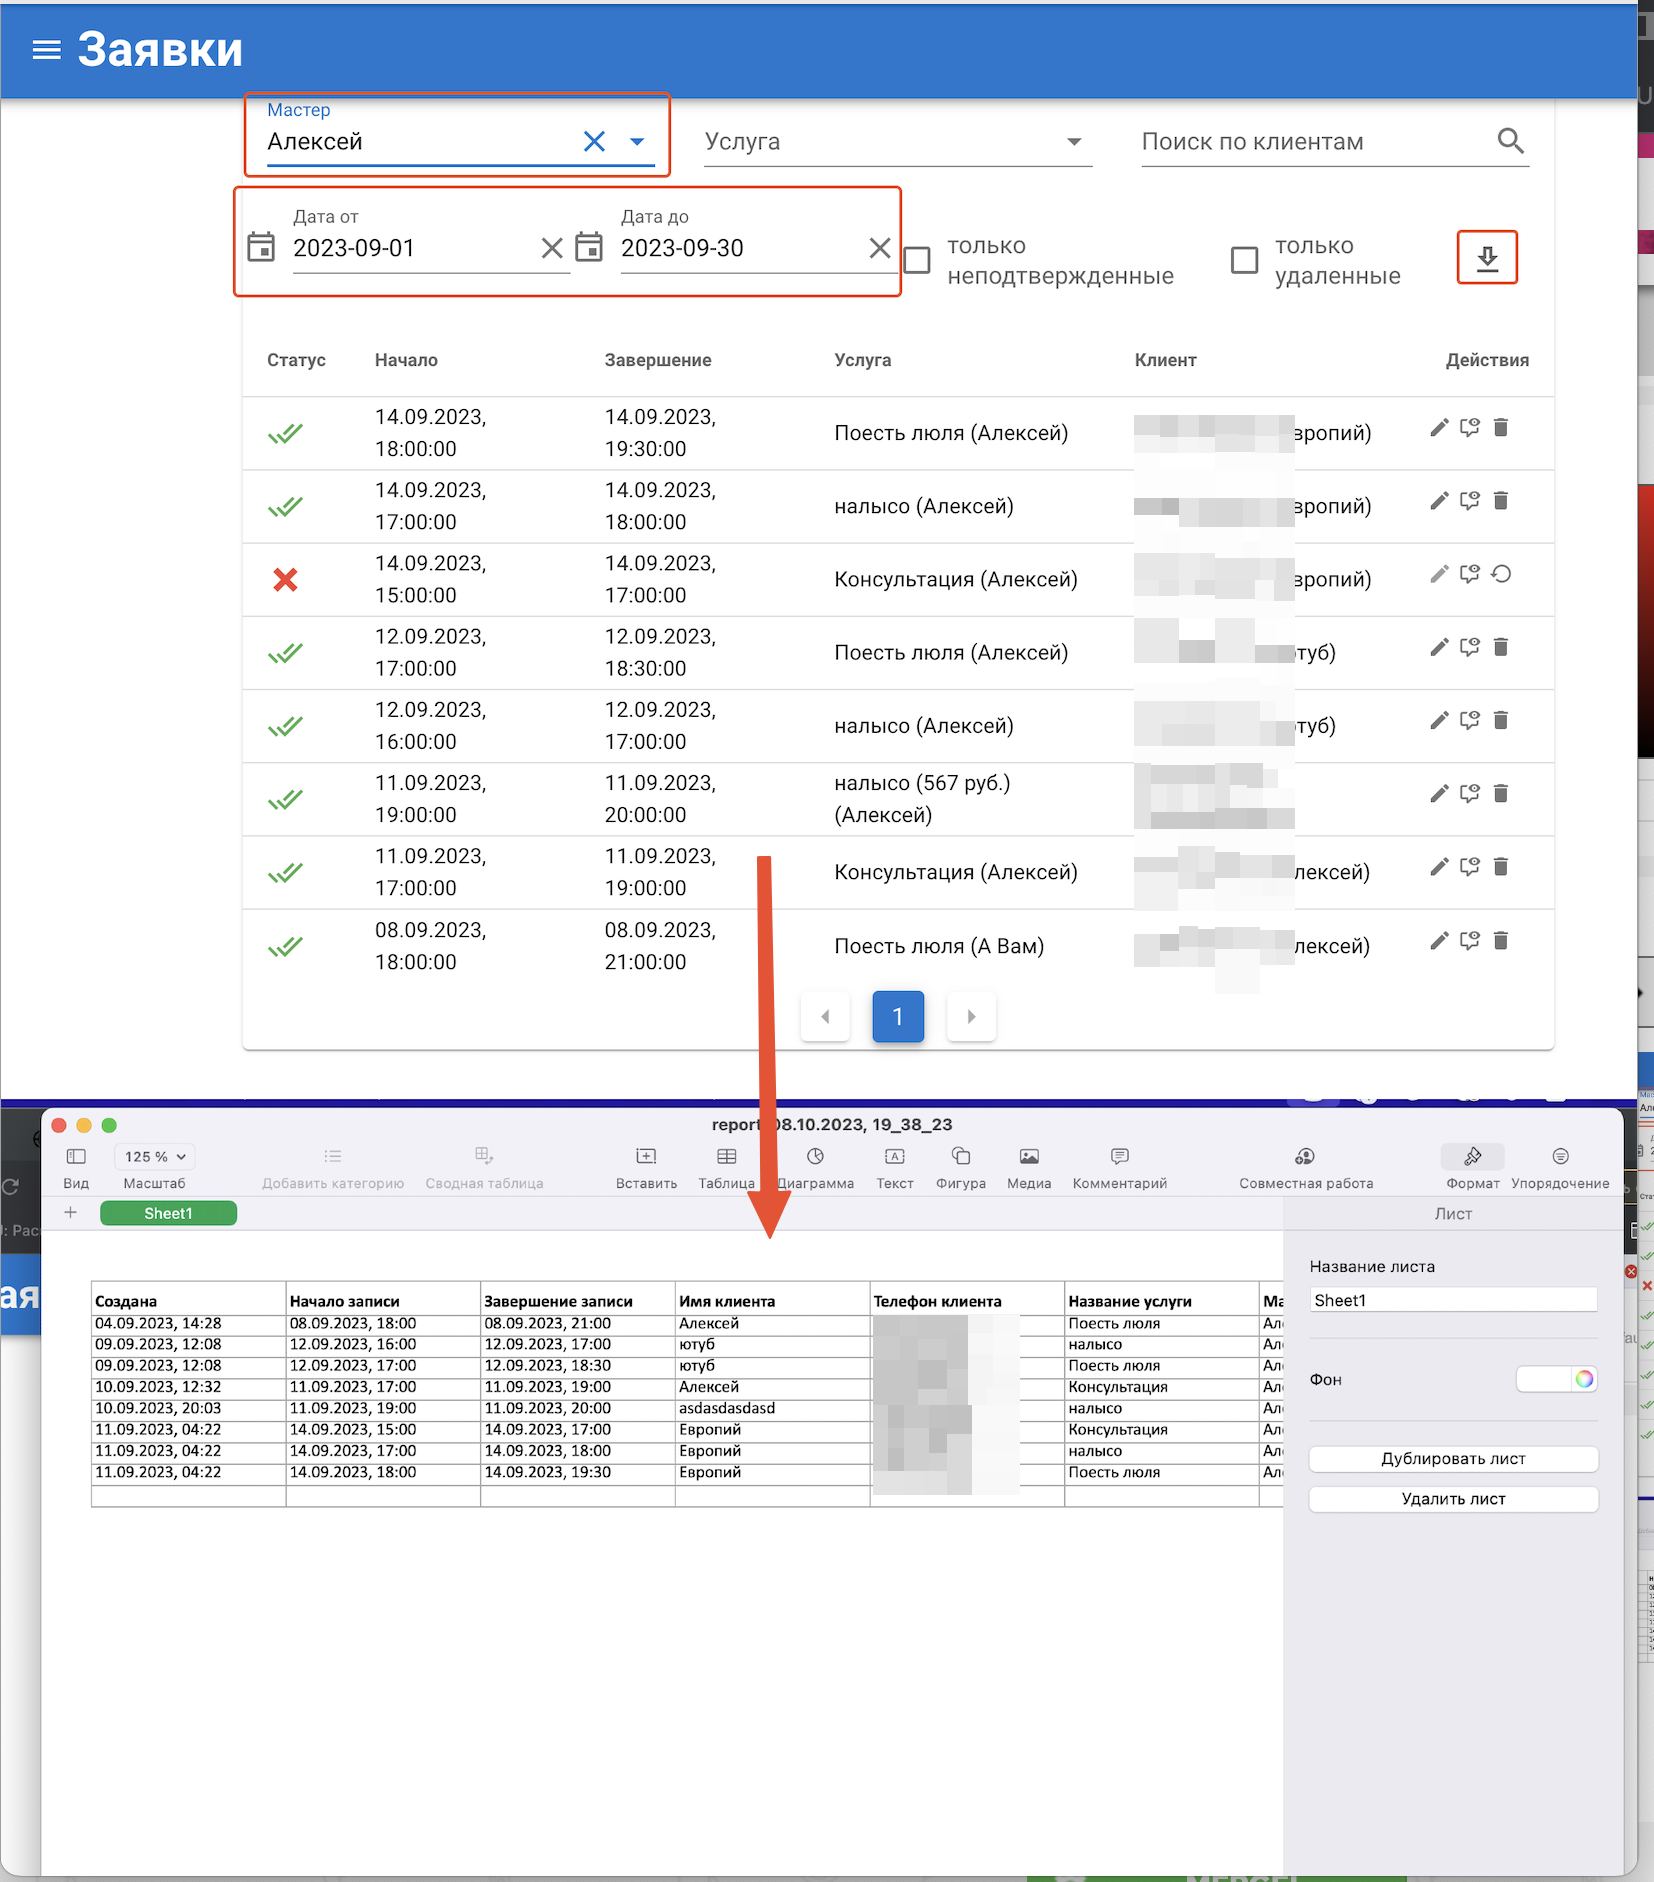The height and width of the screenshot is (1882, 1654).
Task: Expand the Мастер dropdown arrow
Action: point(637,142)
